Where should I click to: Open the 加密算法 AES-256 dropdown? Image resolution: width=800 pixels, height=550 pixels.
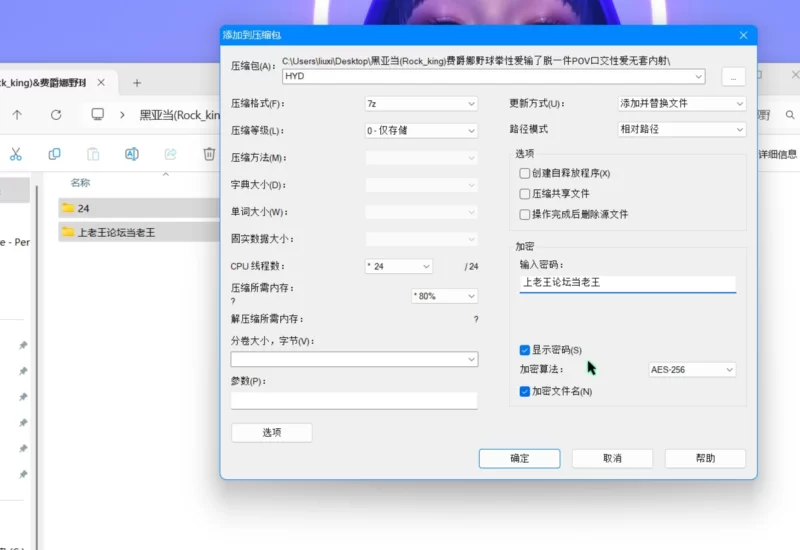[692, 370]
